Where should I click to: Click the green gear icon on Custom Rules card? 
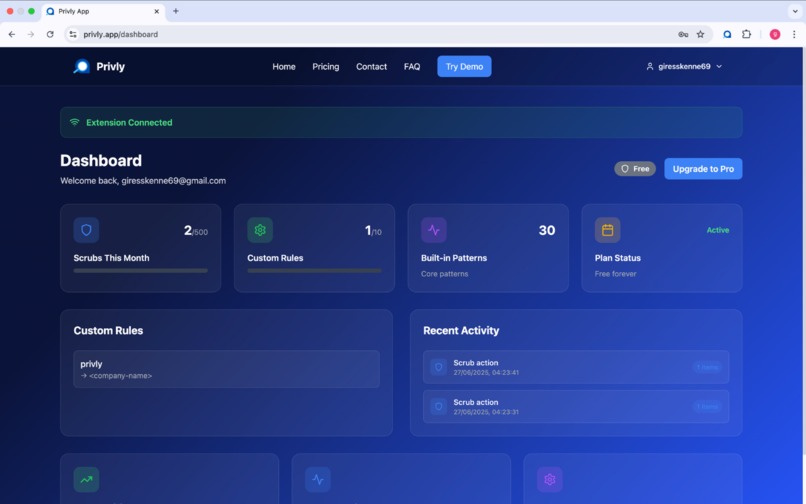[x=260, y=230]
